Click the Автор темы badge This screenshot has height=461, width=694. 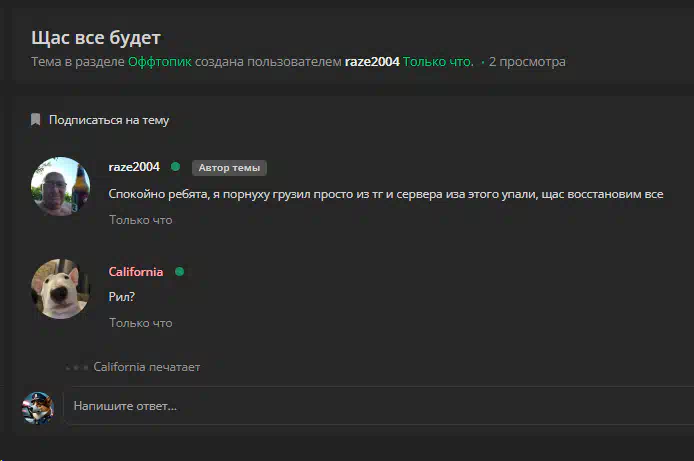[229, 168]
